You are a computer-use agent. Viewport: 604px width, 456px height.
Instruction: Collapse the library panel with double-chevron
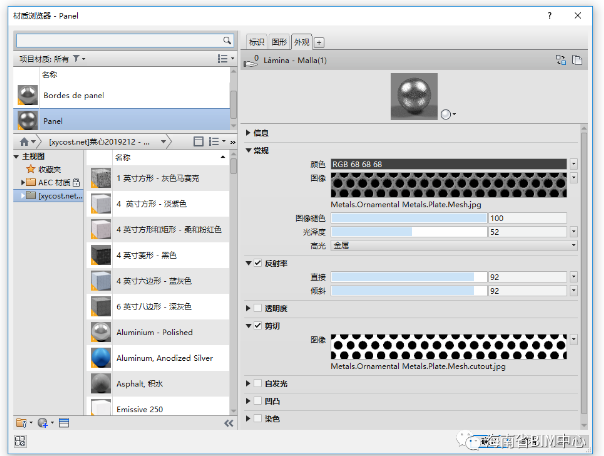pyautogui.click(x=230, y=423)
